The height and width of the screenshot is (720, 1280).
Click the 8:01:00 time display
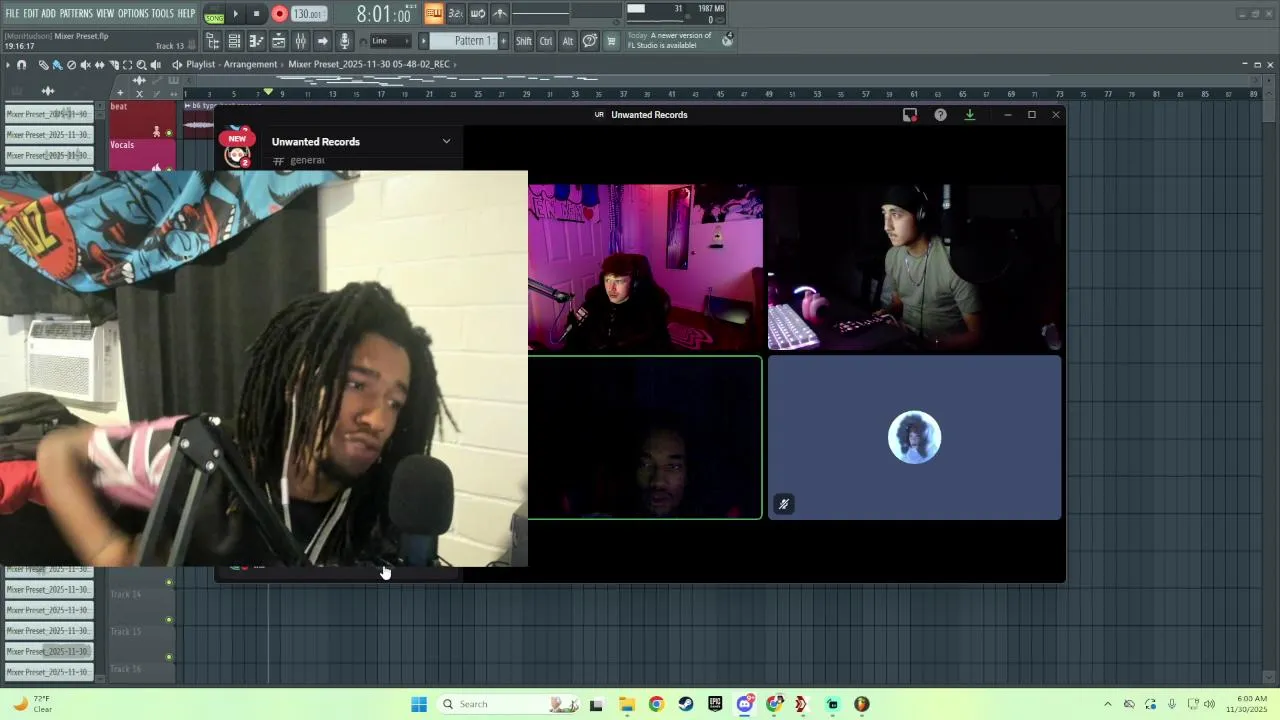(384, 15)
